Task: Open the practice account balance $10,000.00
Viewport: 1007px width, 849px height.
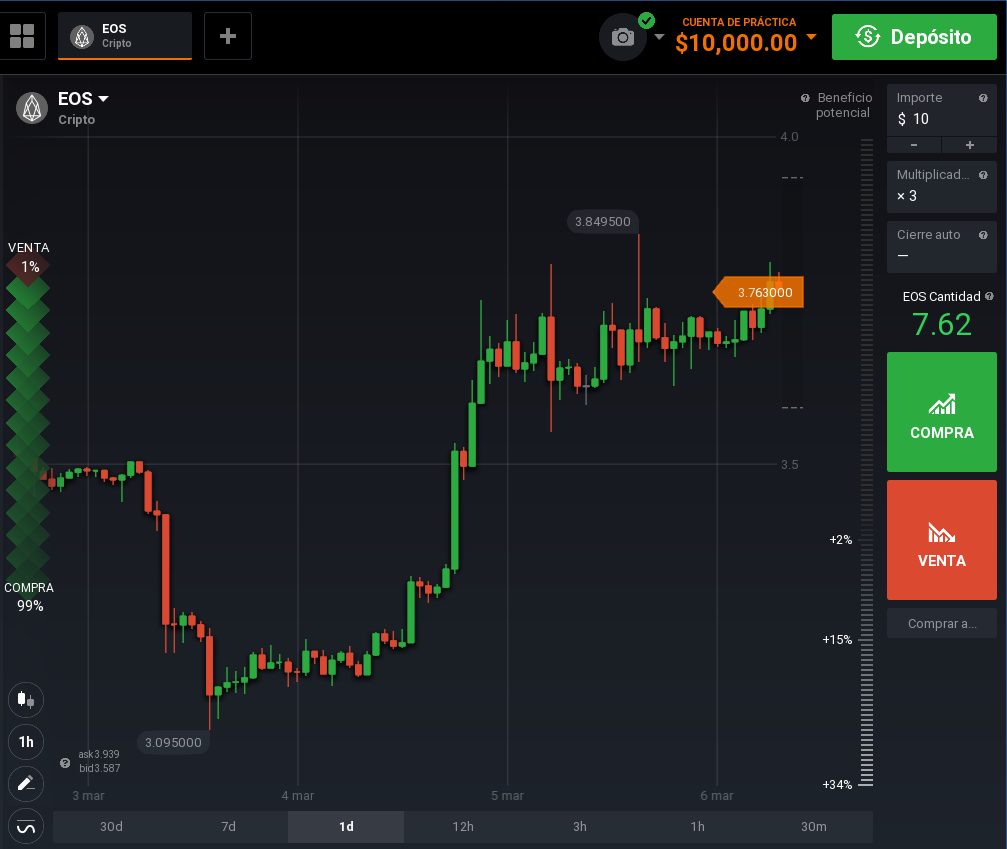Action: pyautogui.click(x=736, y=43)
